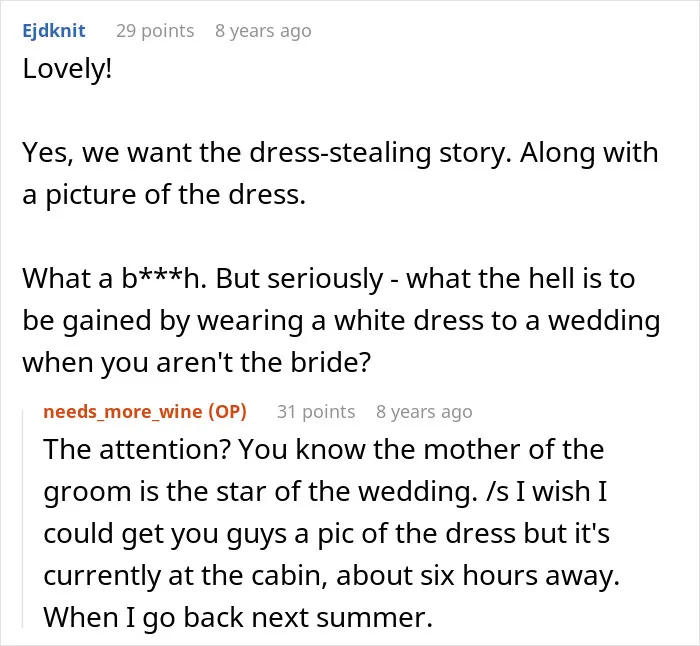Click "When I go back next summer."
Screen dimensions: 700x646
238,617
